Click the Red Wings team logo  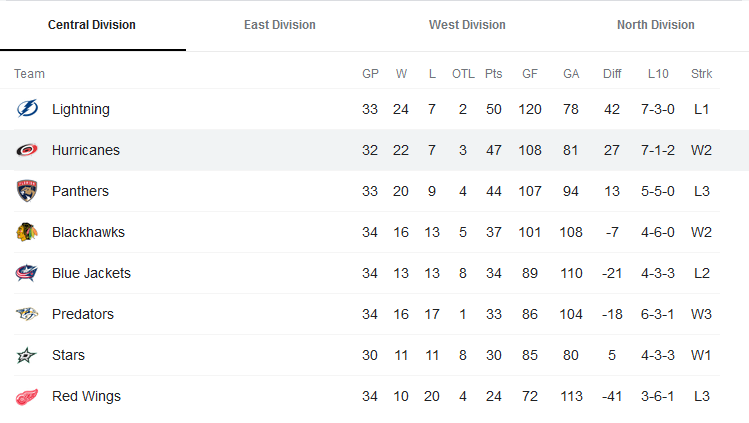[27, 396]
